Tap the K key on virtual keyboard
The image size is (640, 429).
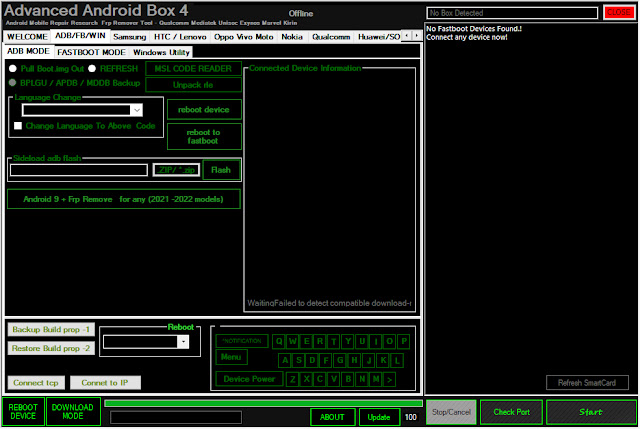[383, 360]
